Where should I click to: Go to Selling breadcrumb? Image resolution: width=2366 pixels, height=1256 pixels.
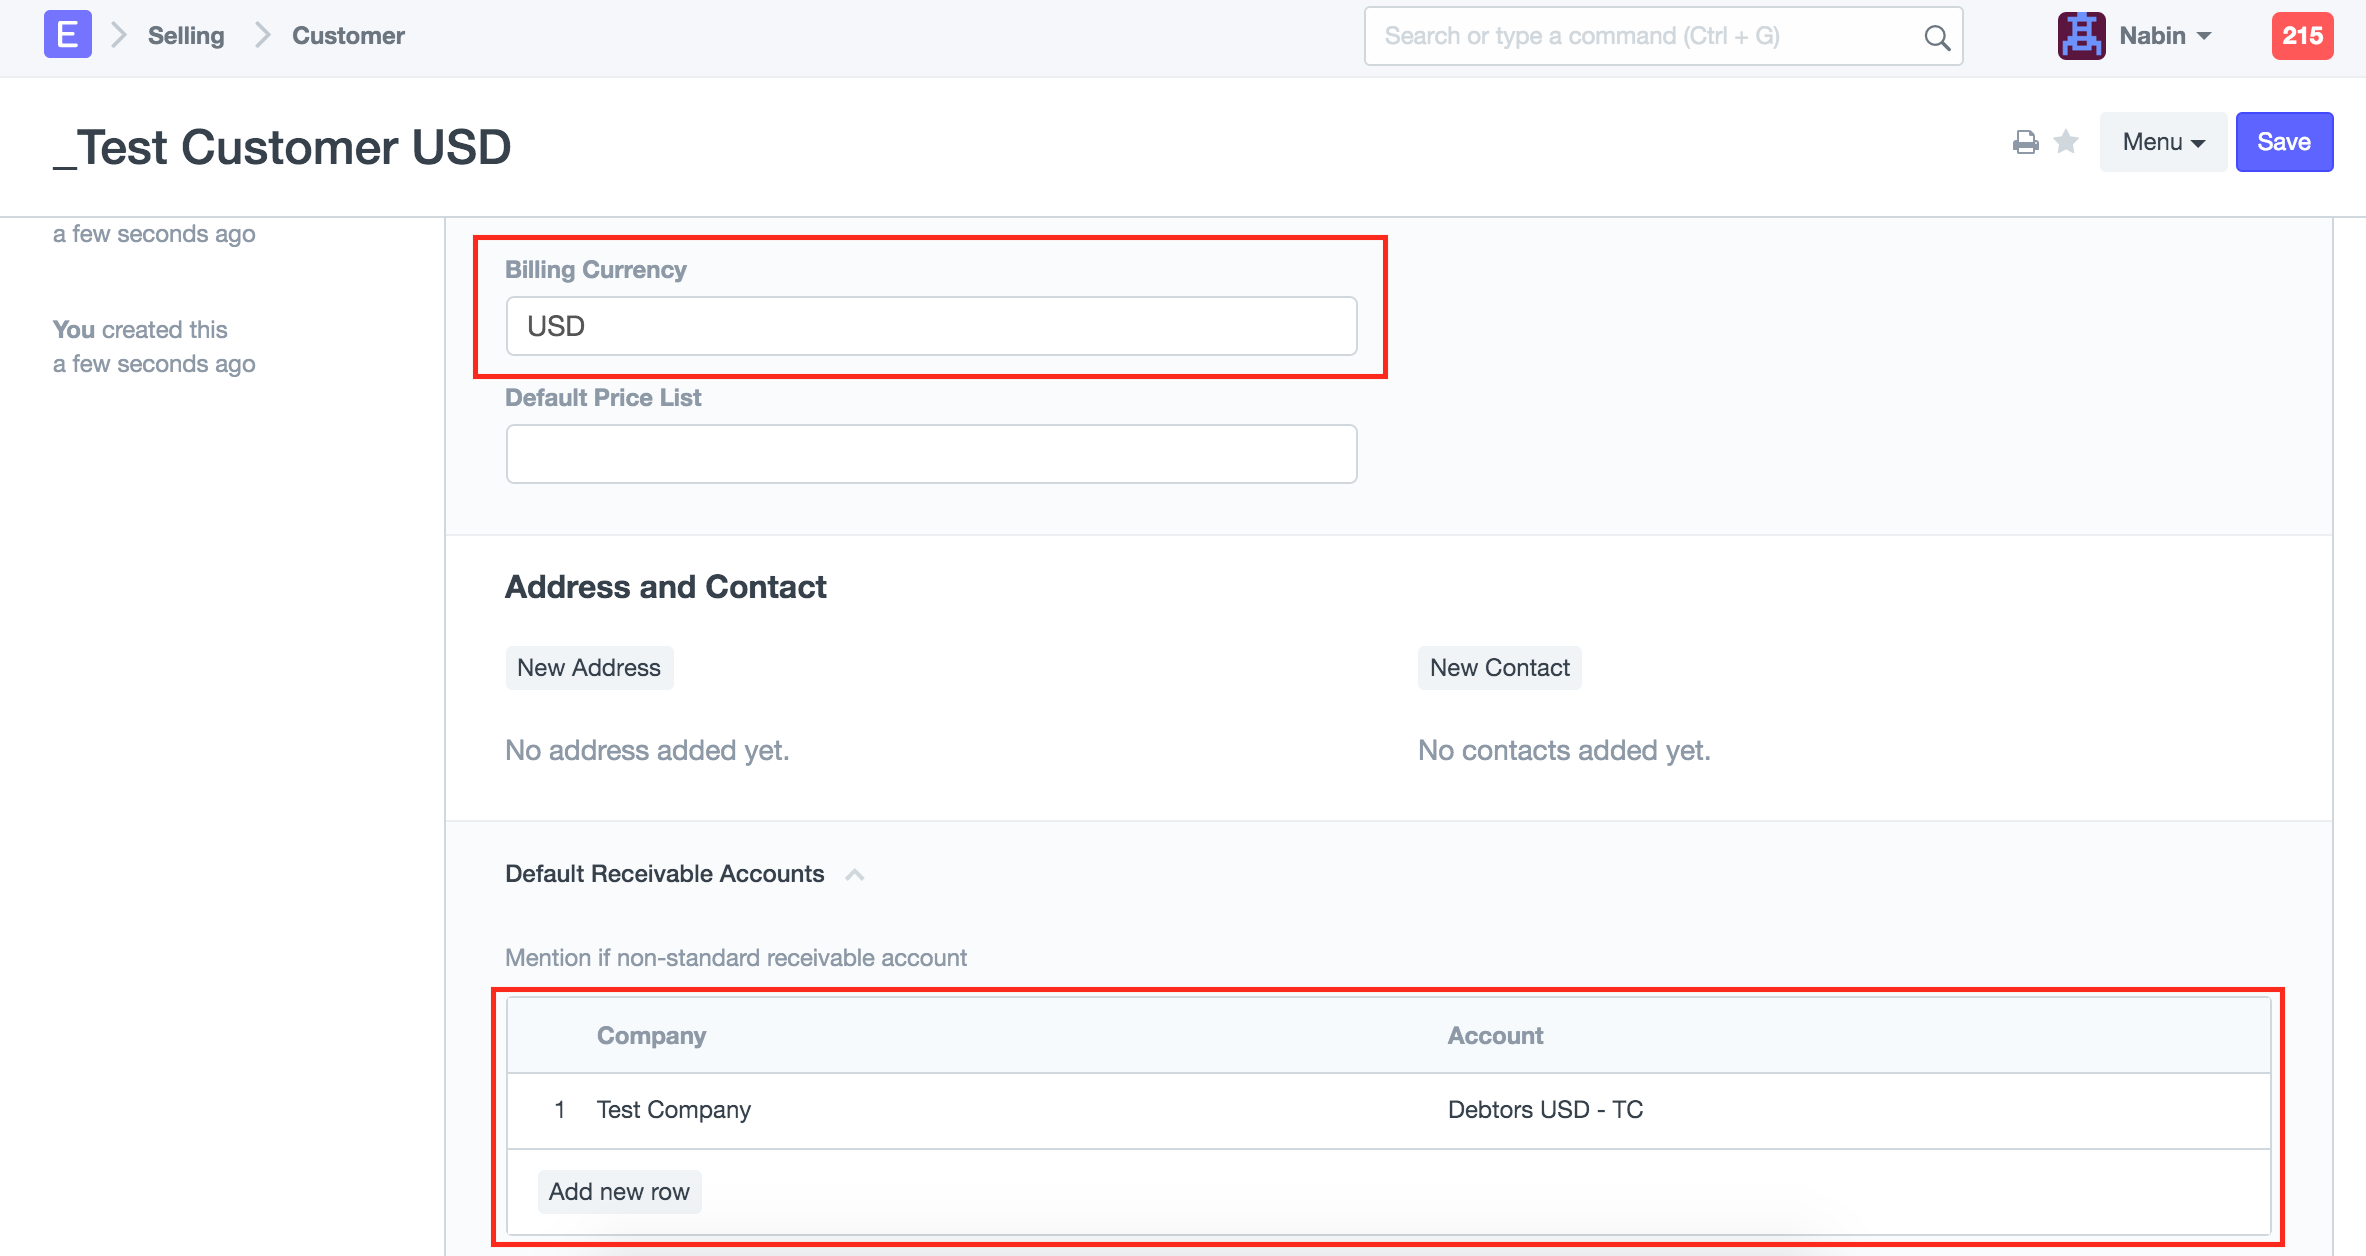pos(186,36)
